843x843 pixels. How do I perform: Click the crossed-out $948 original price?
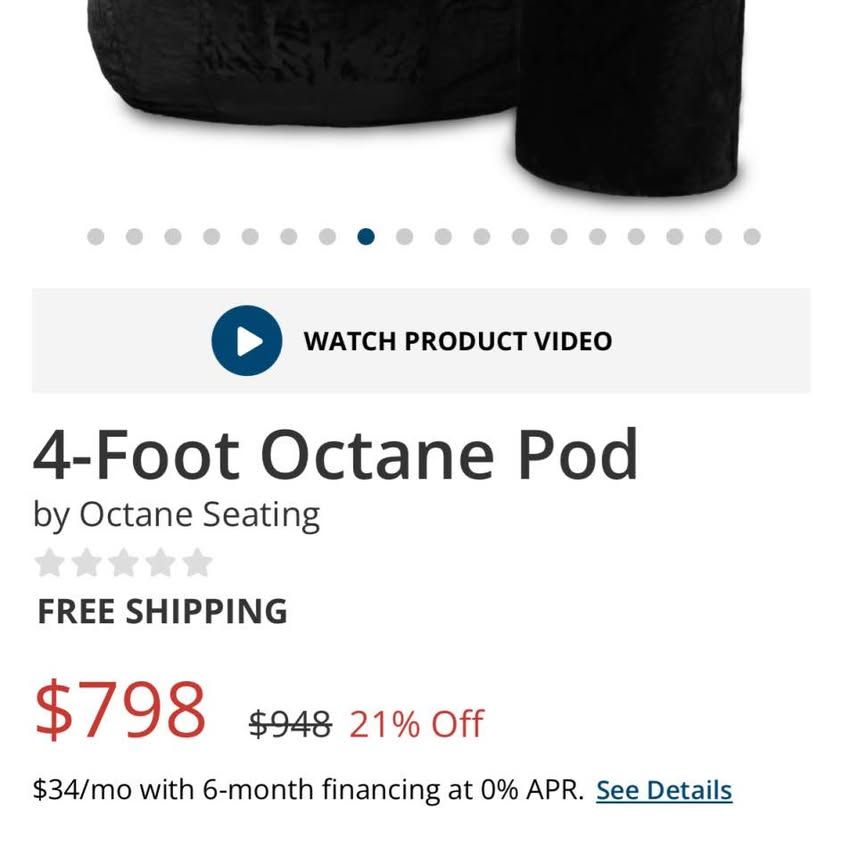tap(289, 723)
